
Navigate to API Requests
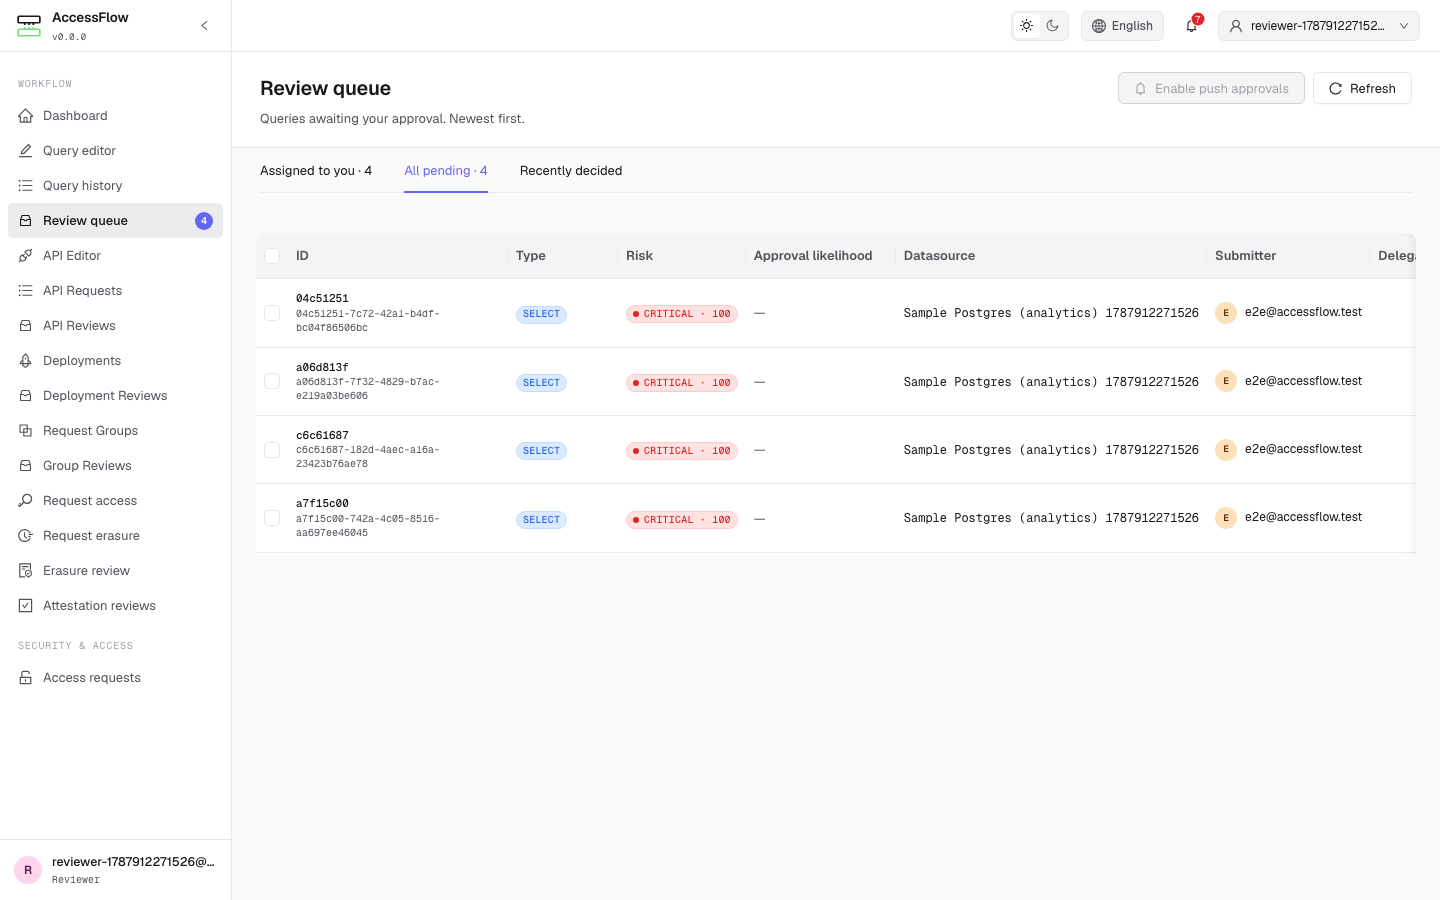pyautogui.click(x=115, y=291)
